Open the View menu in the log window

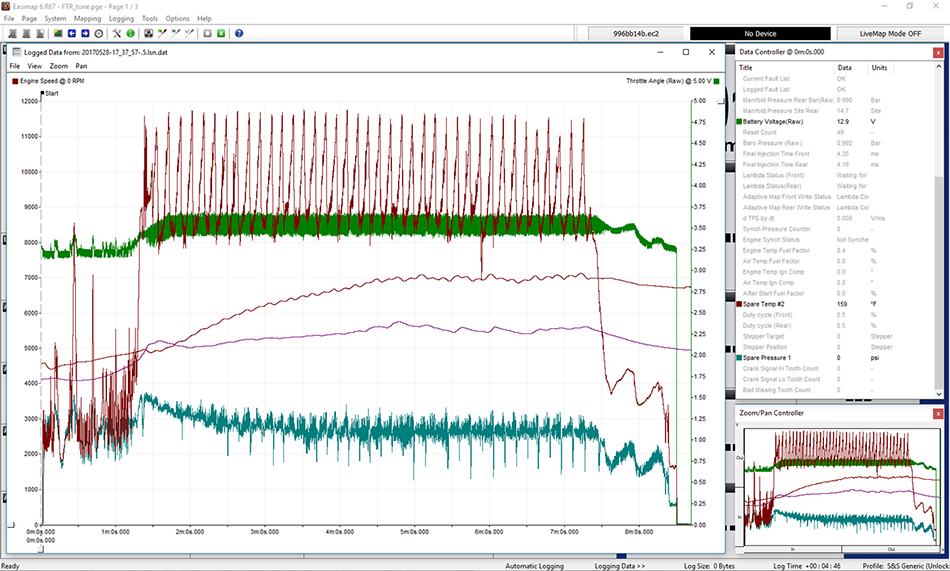[34, 66]
